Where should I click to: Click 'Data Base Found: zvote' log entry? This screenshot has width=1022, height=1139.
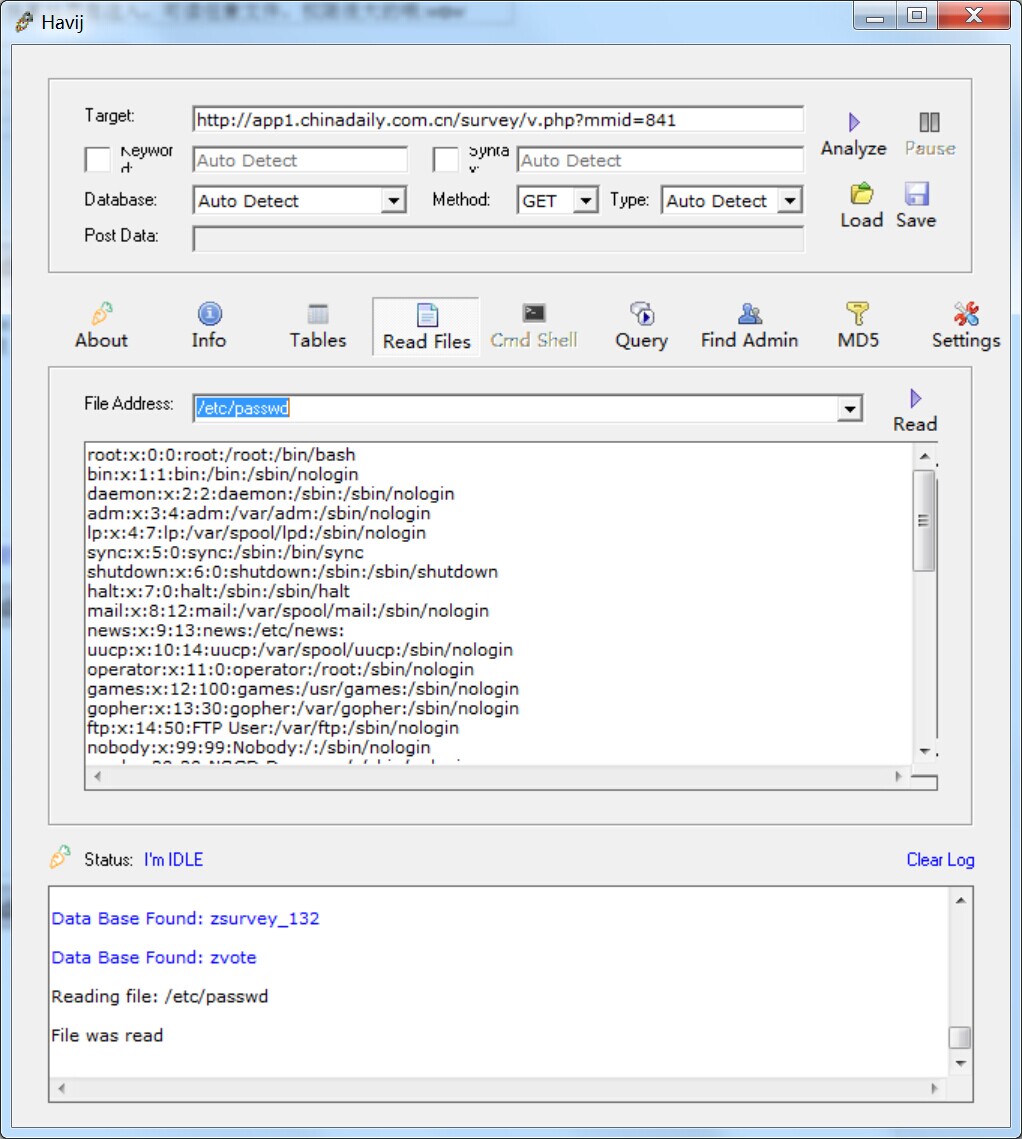[154, 957]
